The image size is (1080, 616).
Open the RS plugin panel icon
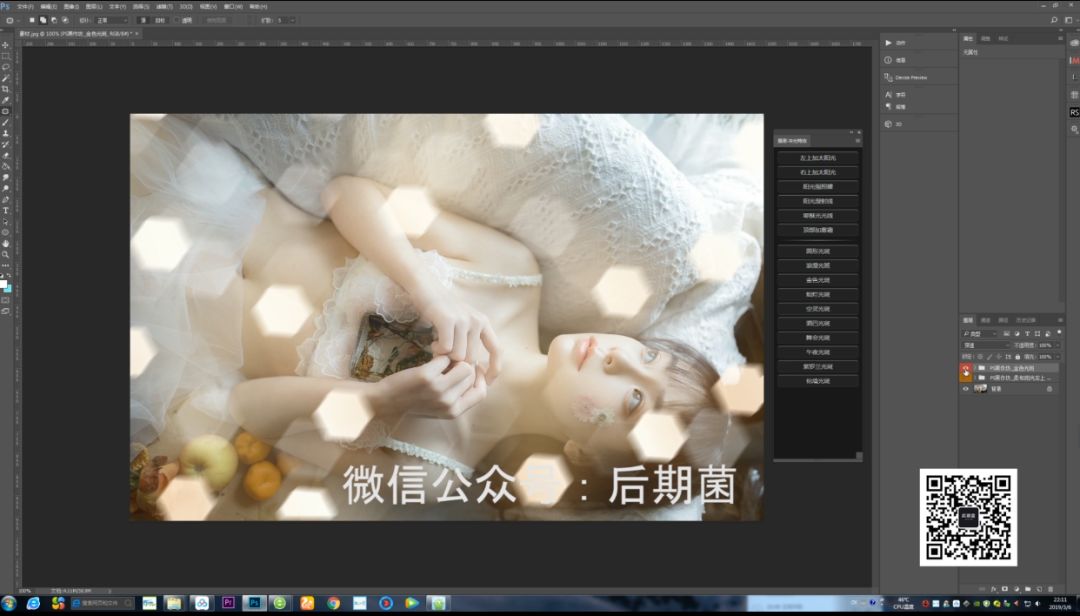point(1074,112)
